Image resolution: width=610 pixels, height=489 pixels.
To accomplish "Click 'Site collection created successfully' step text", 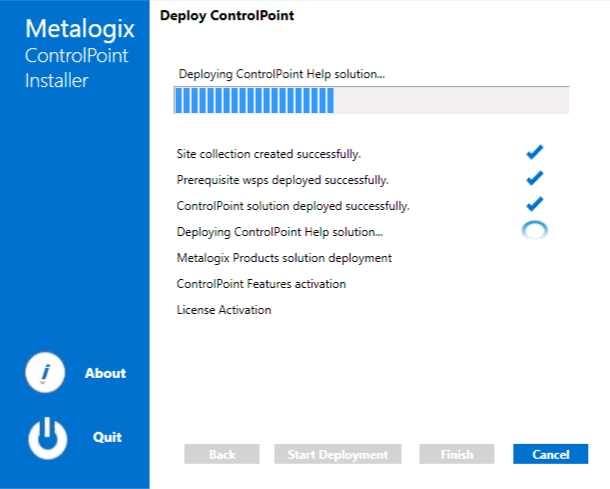I will click(x=268, y=154).
